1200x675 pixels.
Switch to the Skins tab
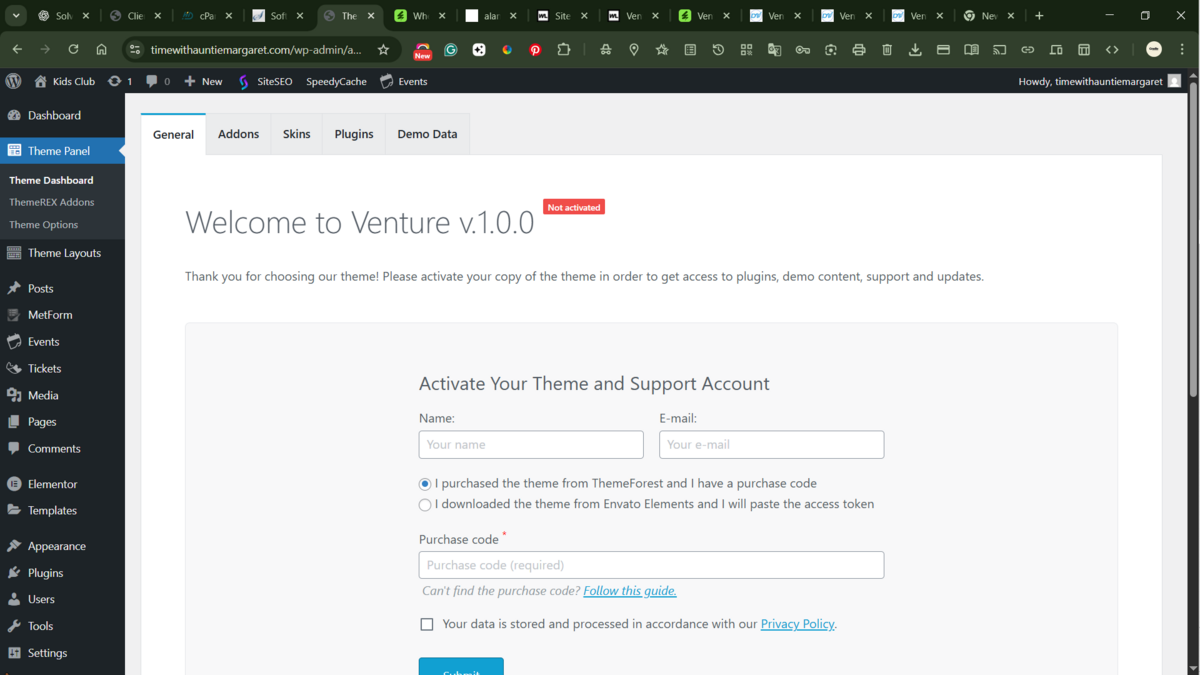[296, 134]
